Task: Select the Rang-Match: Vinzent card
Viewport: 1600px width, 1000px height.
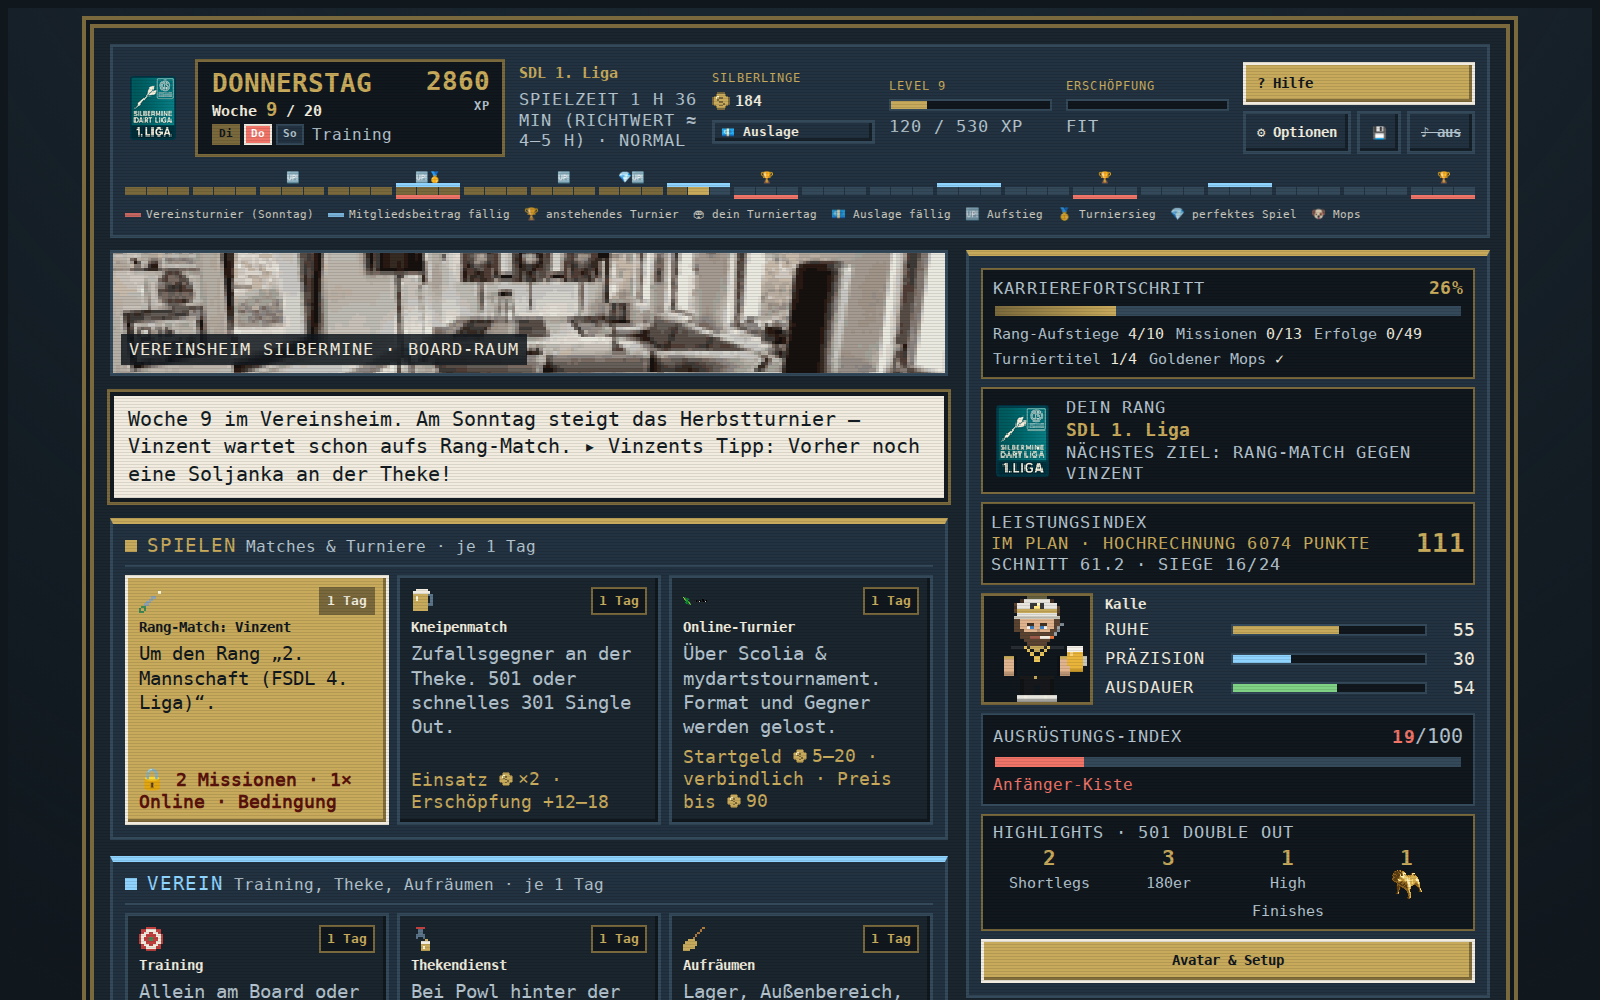Action: tap(257, 700)
